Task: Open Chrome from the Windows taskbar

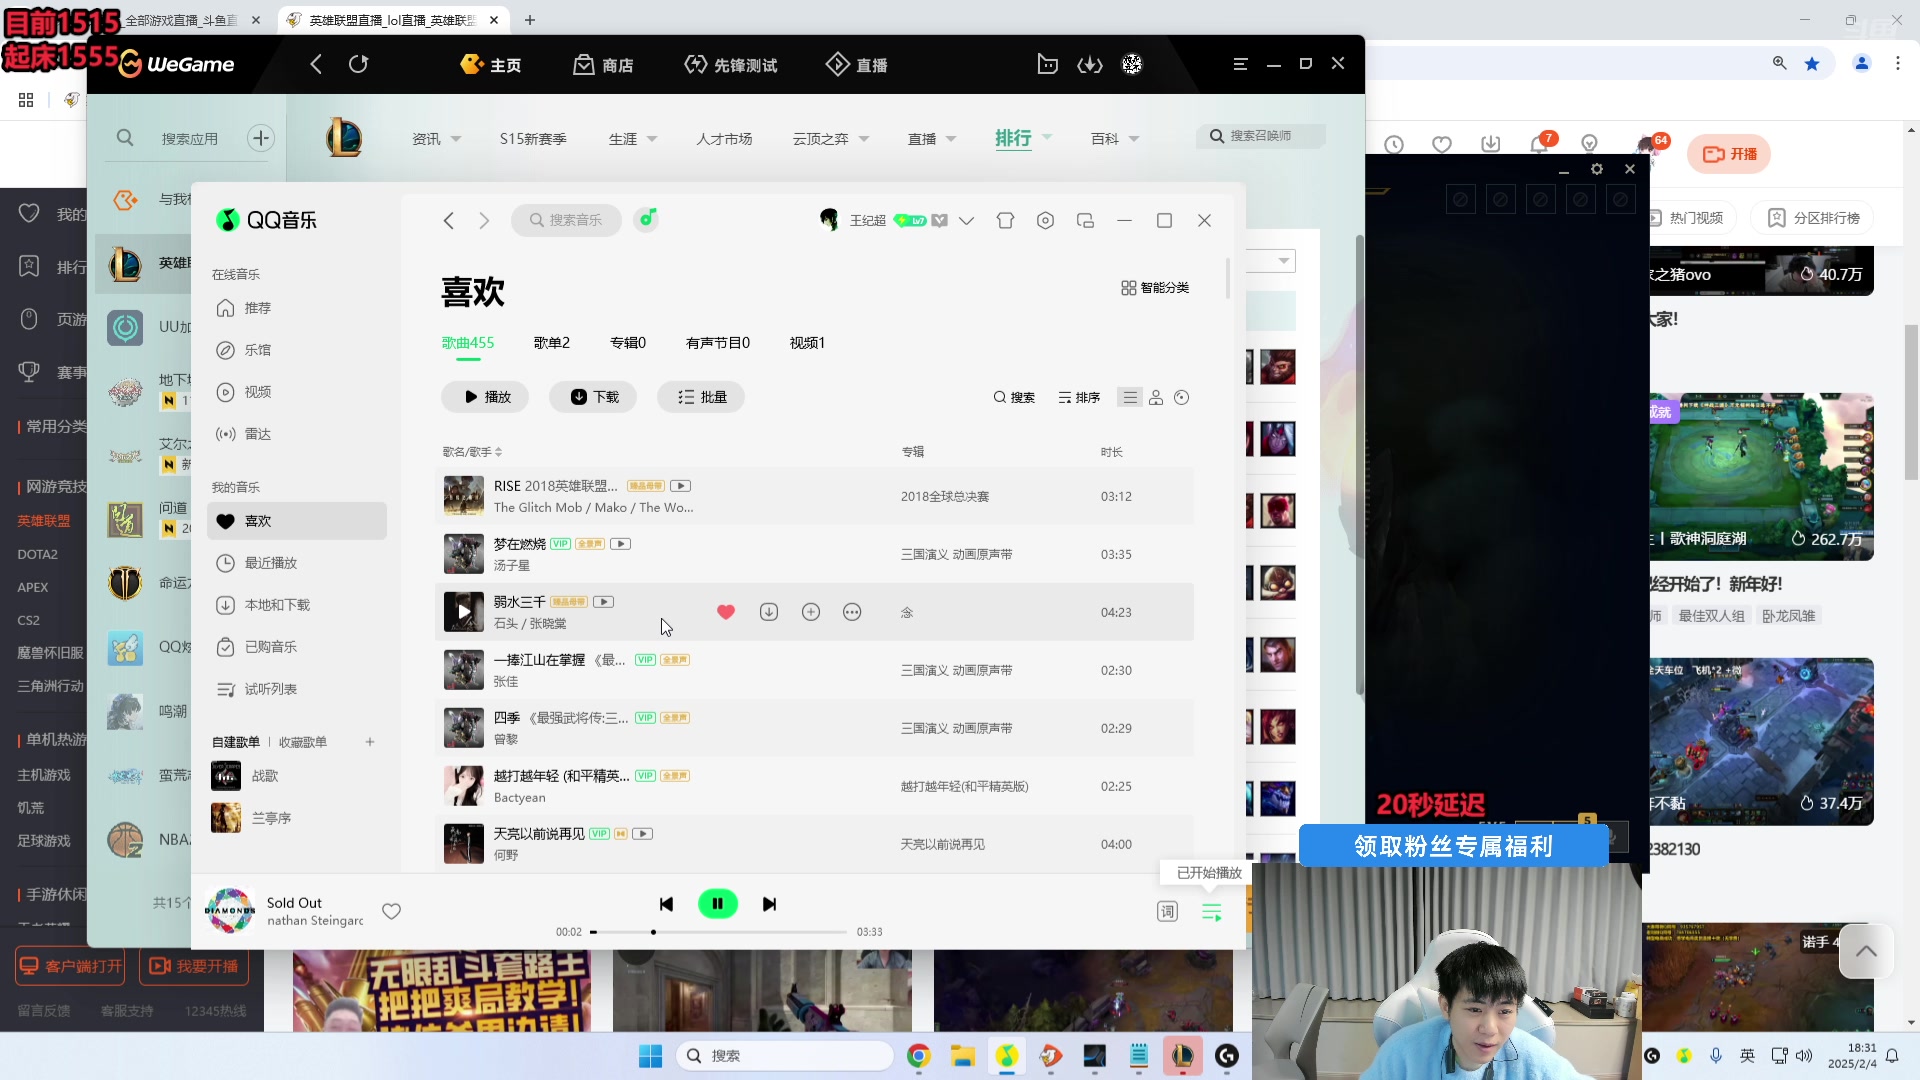Action: (918, 1056)
